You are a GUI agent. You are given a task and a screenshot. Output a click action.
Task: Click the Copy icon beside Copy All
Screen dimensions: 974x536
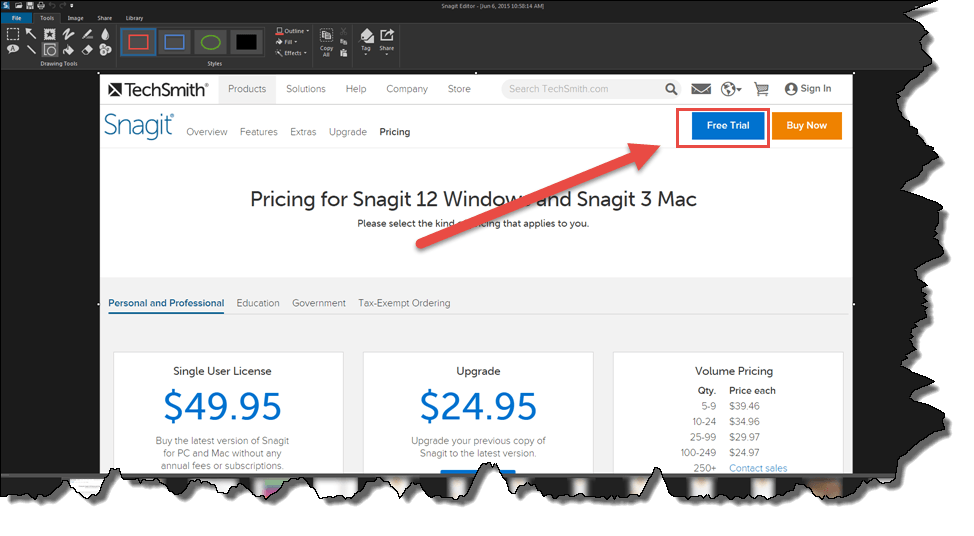[344, 42]
